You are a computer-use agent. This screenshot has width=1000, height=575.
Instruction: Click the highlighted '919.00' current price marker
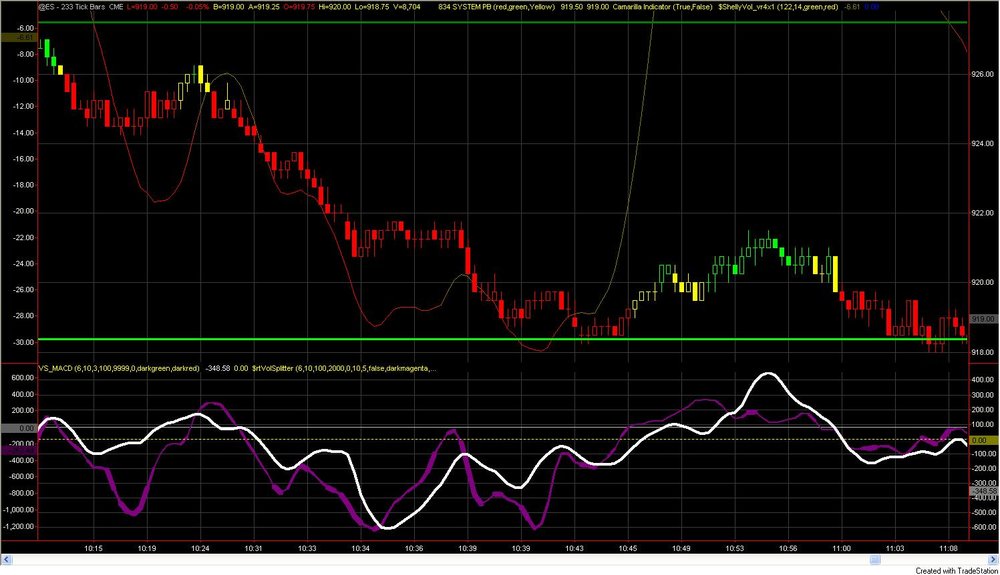(983, 319)
